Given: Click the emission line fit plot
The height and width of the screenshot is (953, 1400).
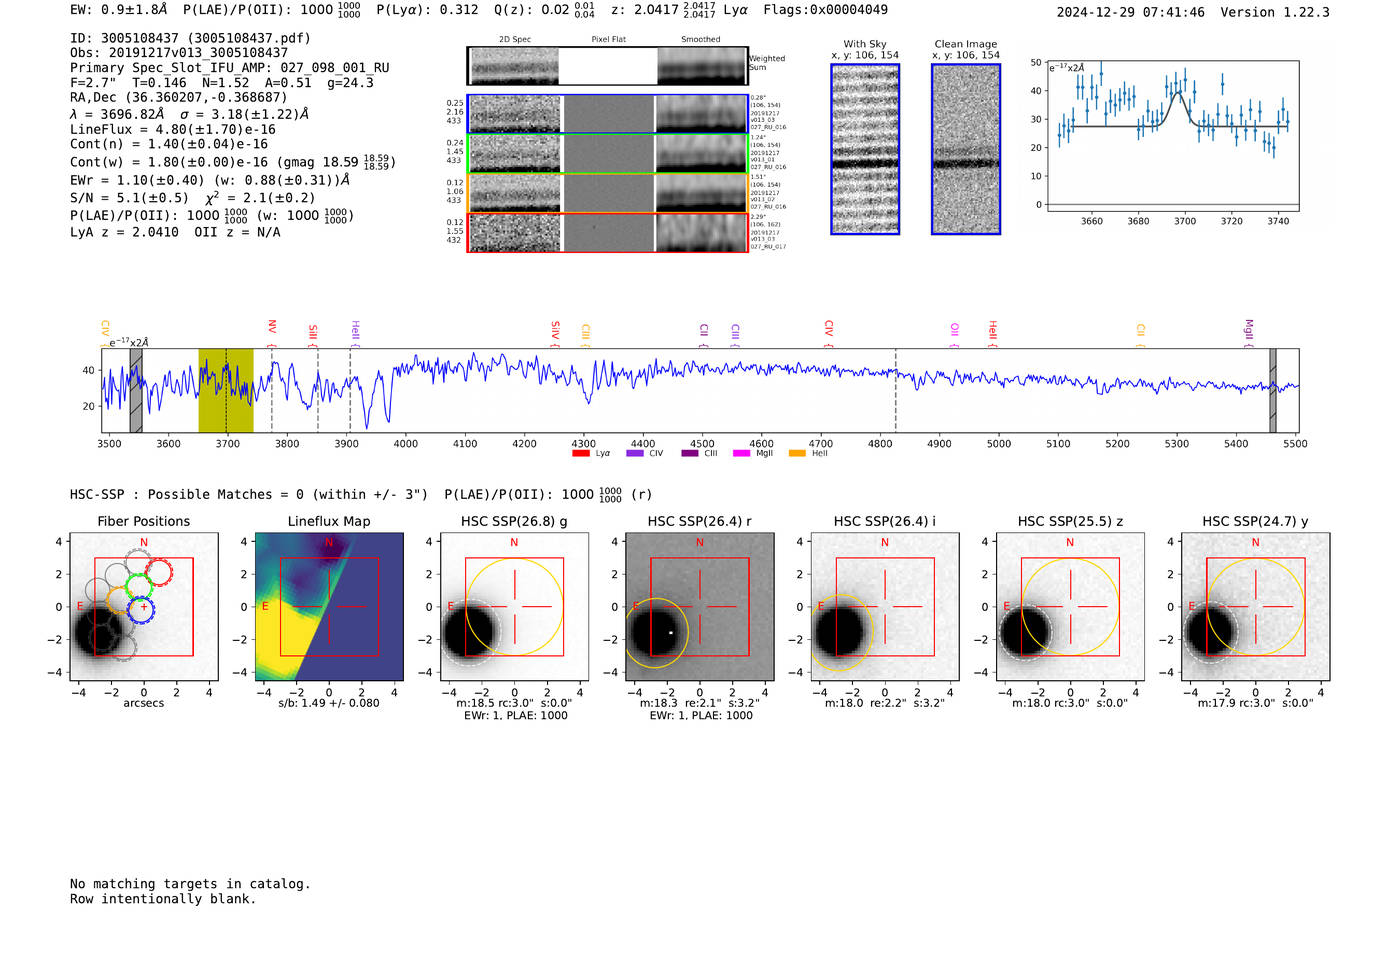Looking at the screenshot, I should (1172, 136).
